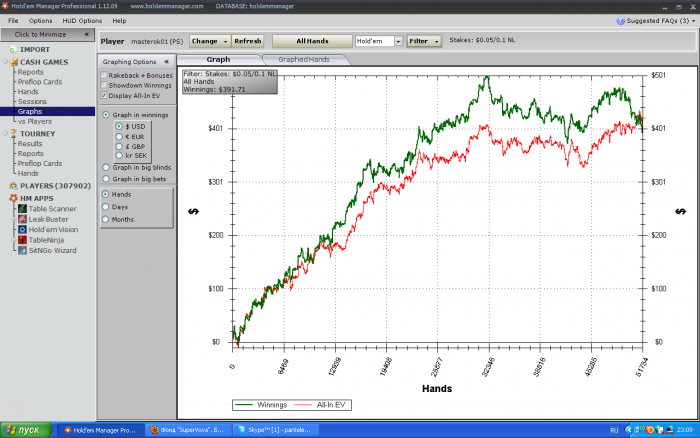Open the Change player dropdown

(x=210, y=41)
